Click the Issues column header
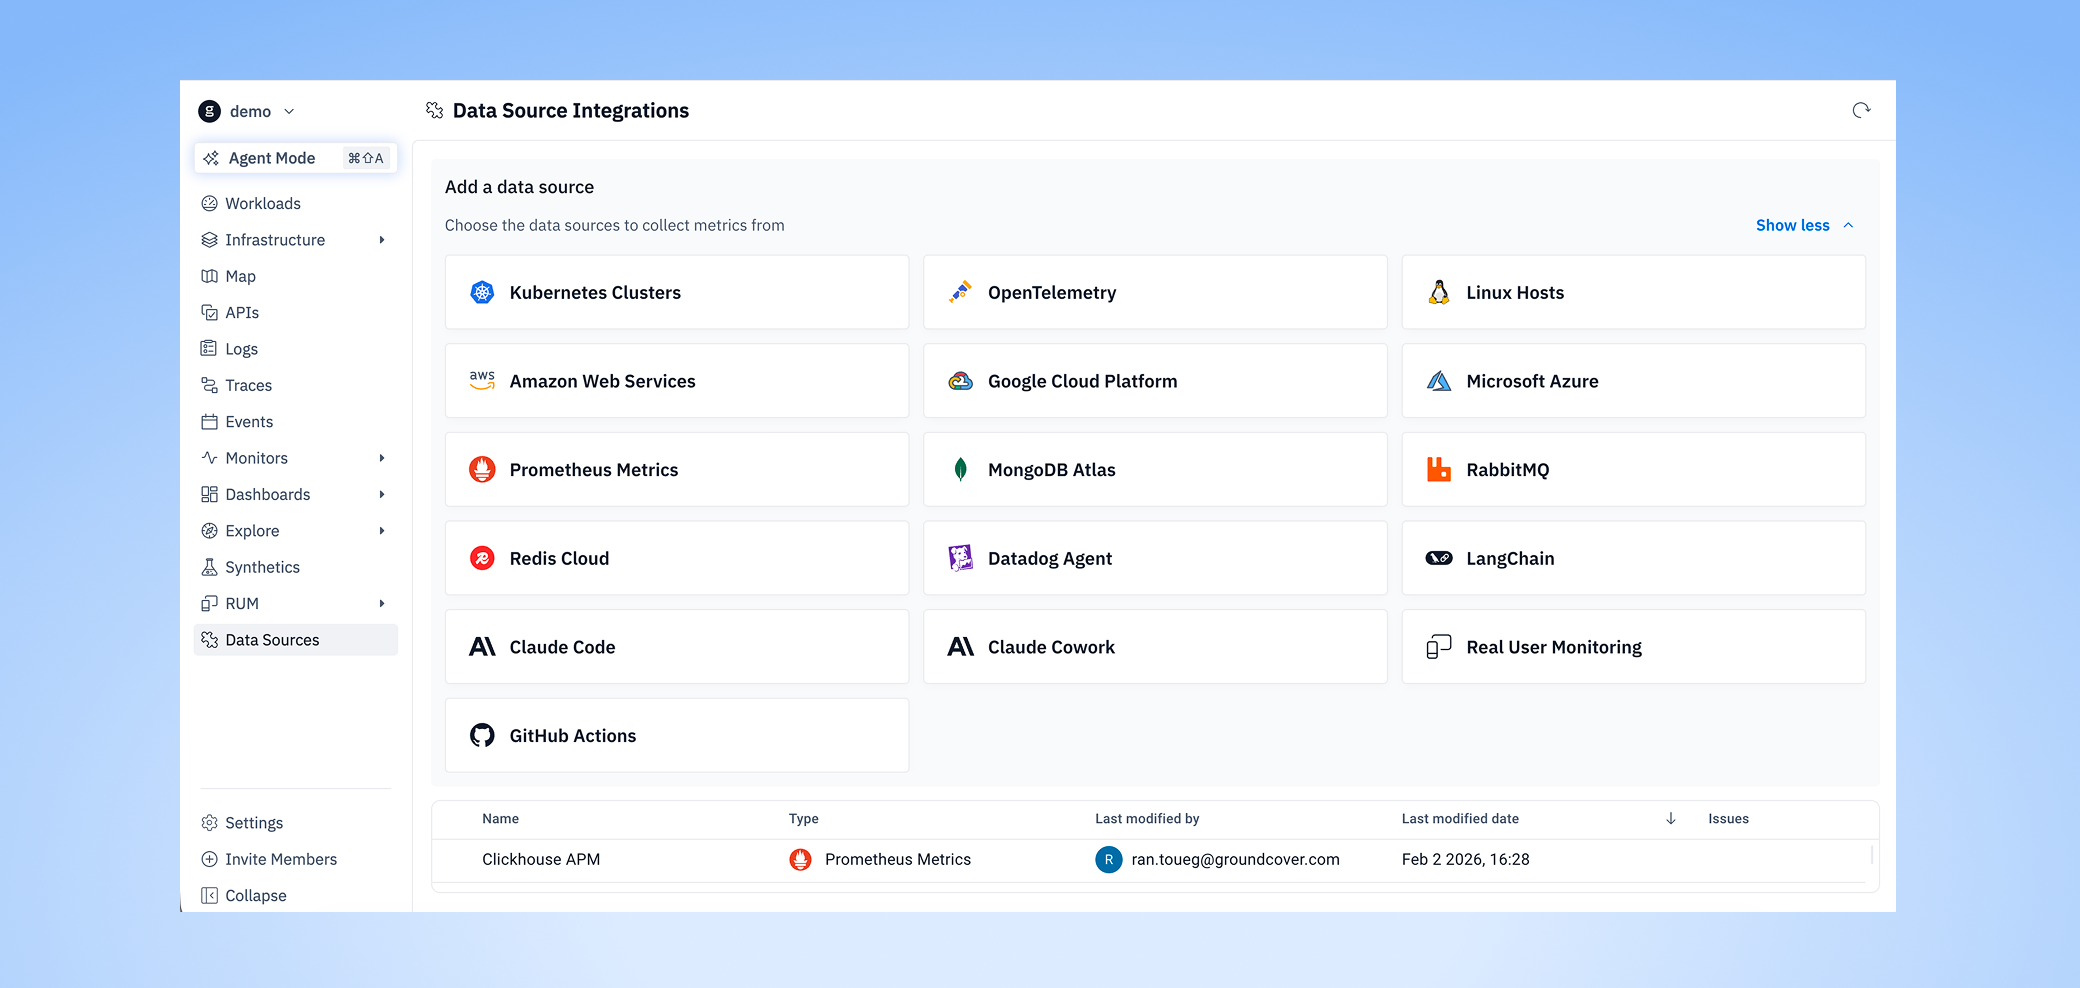Image resolution: width=2080 pixels, height=988 pixels. click(x=1728, y=818)
